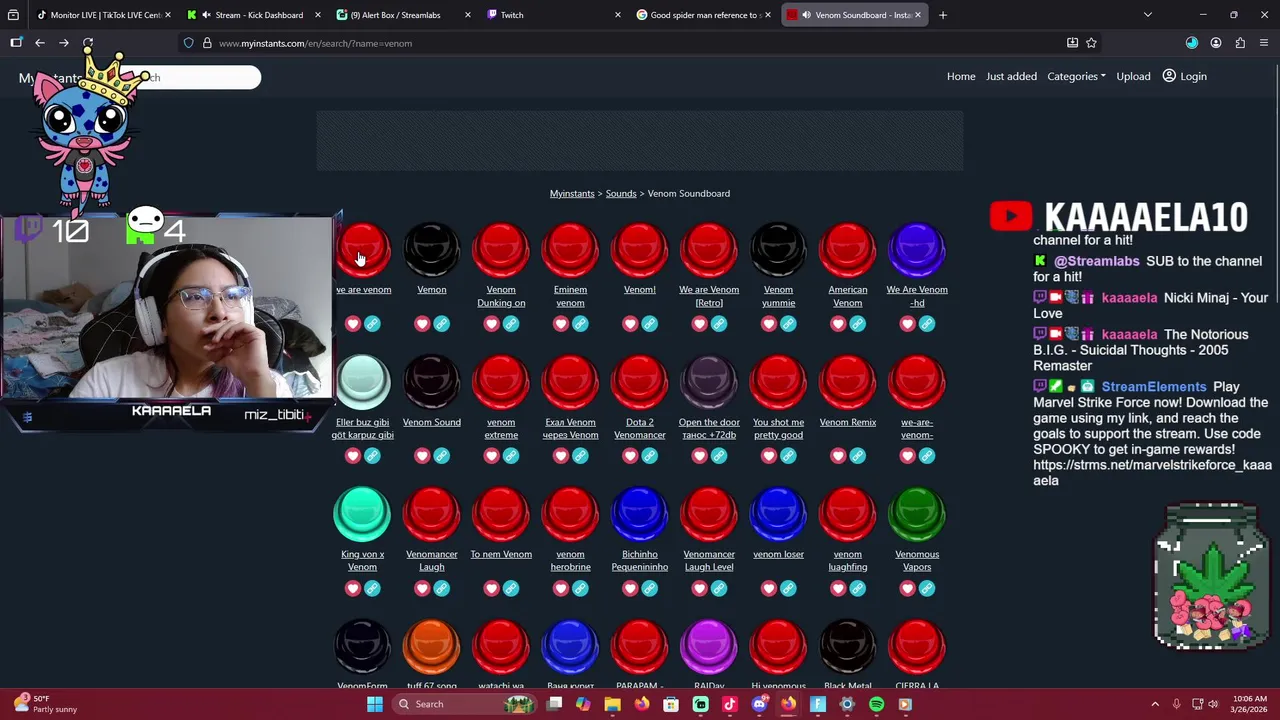Click the Windows taskbar Search box
The image size is (1280, 720).
coord(463,704)
